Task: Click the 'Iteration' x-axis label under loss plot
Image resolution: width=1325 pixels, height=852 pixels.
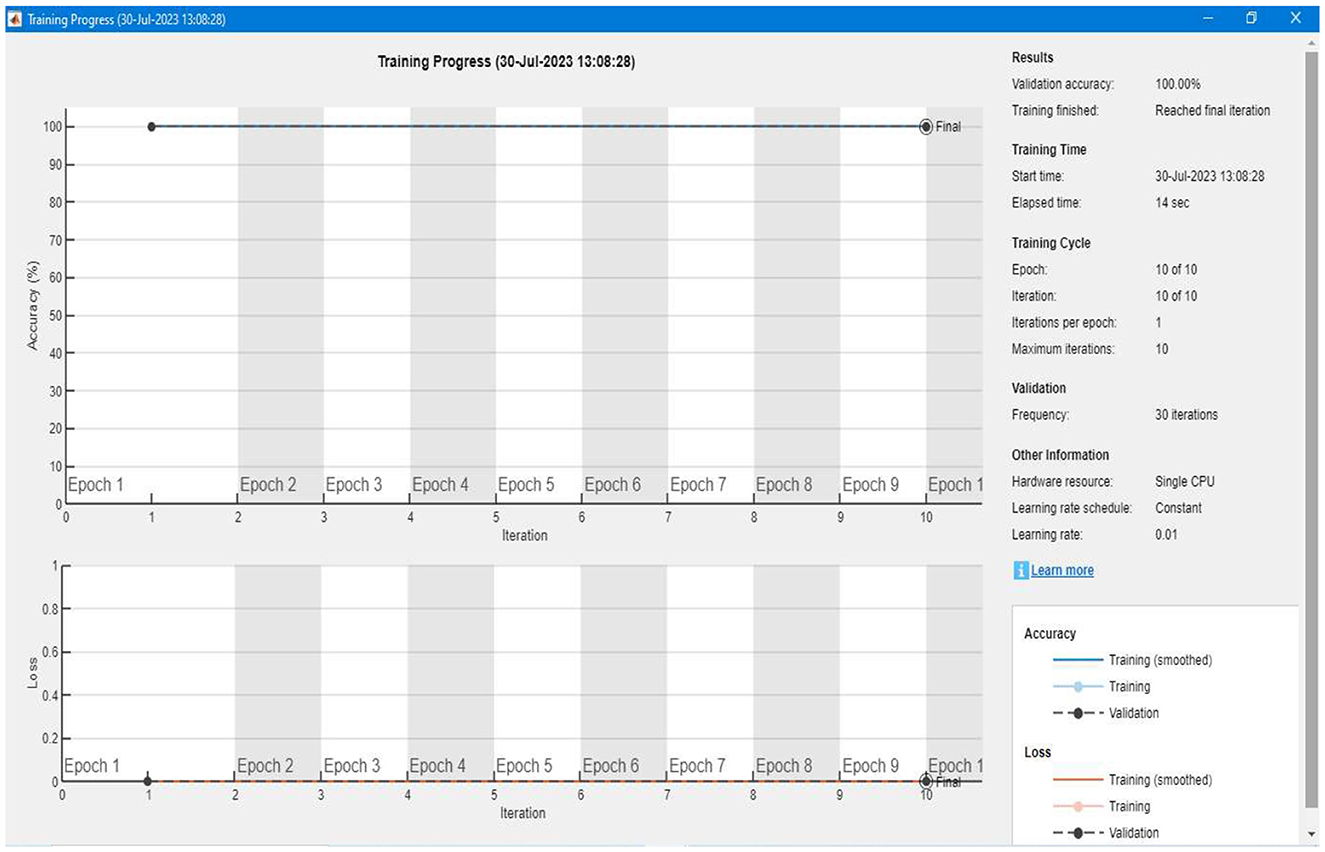Action: pos(523,813)
